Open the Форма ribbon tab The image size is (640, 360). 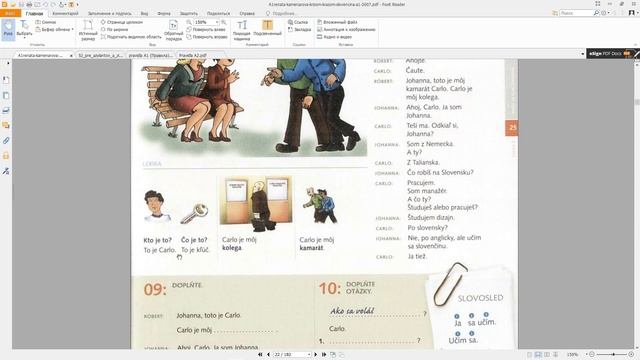(164, 13)
